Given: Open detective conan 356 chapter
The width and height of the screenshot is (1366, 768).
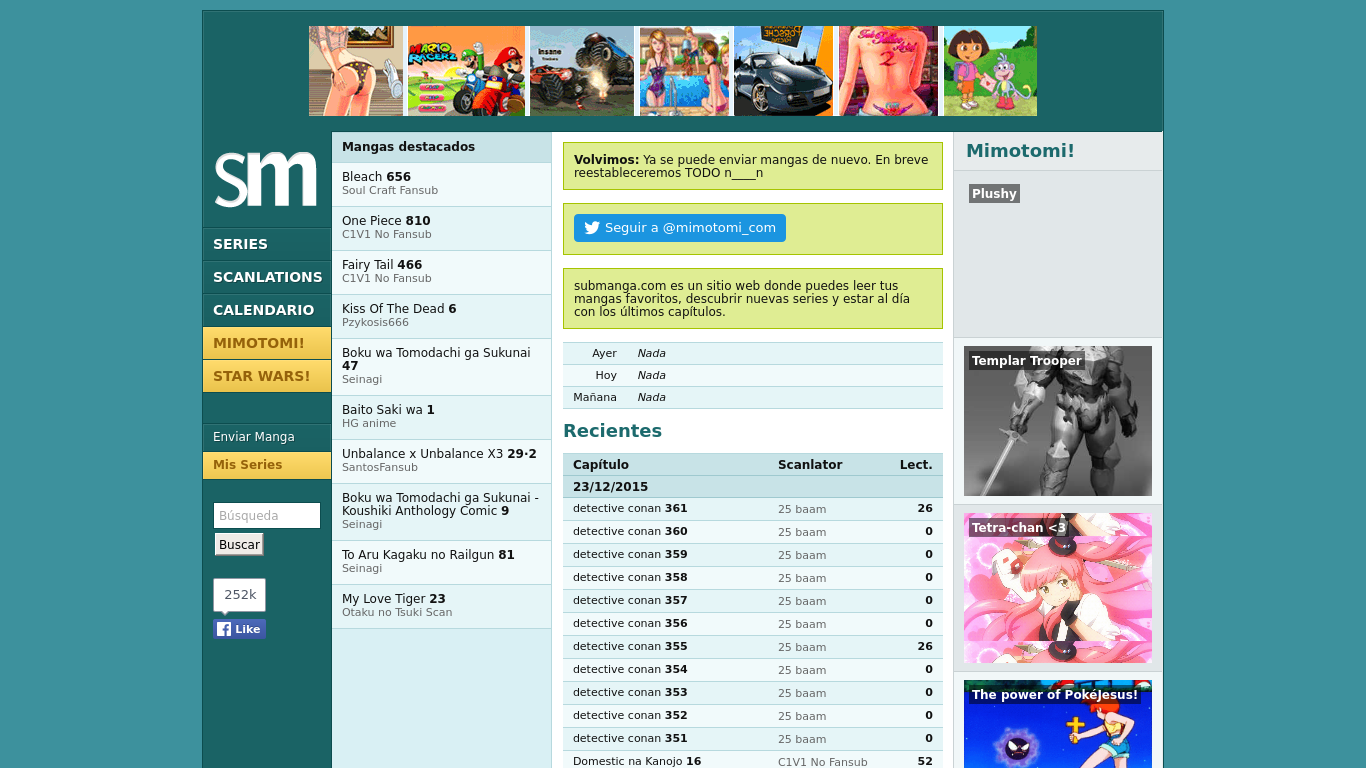Looking at the screenshot, I should 630,624.
